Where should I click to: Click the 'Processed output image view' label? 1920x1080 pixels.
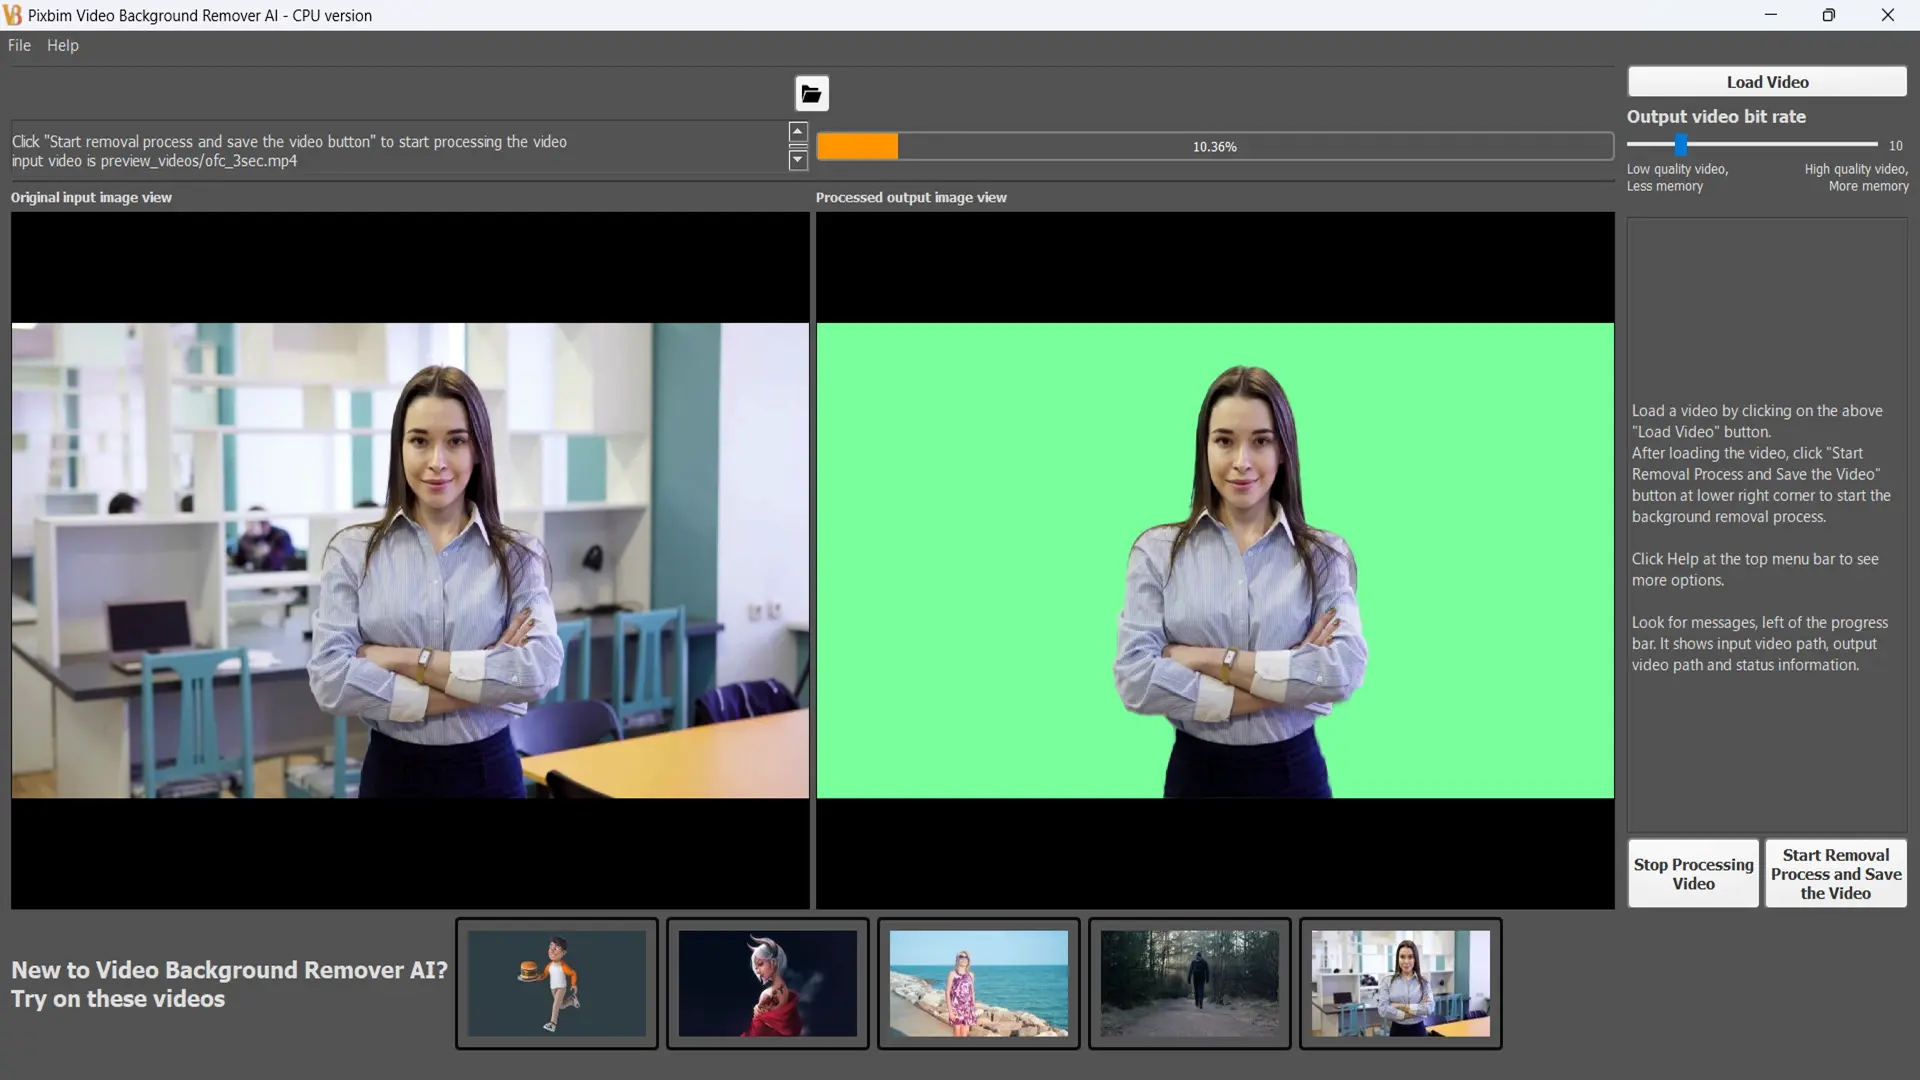(x=911, y=198)
